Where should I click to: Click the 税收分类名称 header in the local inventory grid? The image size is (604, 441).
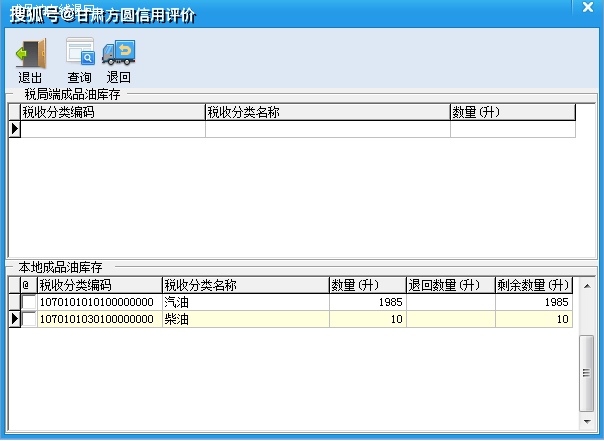point(245,285)
